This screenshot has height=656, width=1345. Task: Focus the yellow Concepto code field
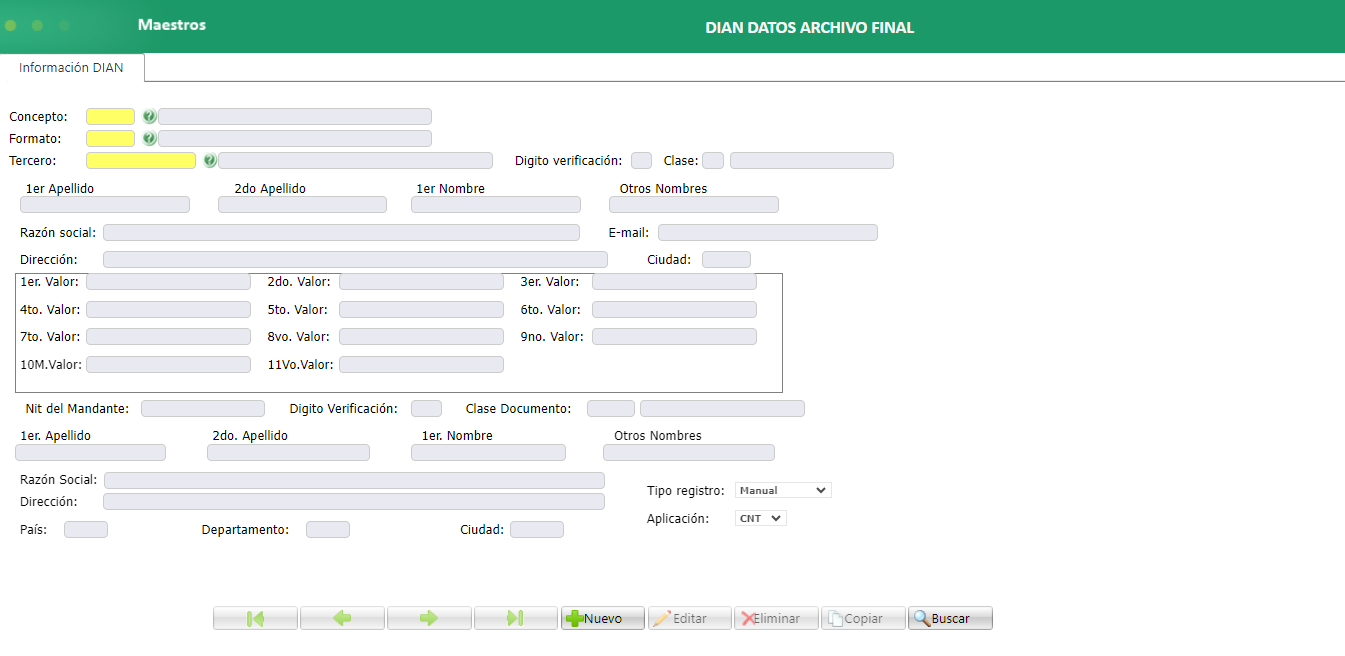(110, 117)
